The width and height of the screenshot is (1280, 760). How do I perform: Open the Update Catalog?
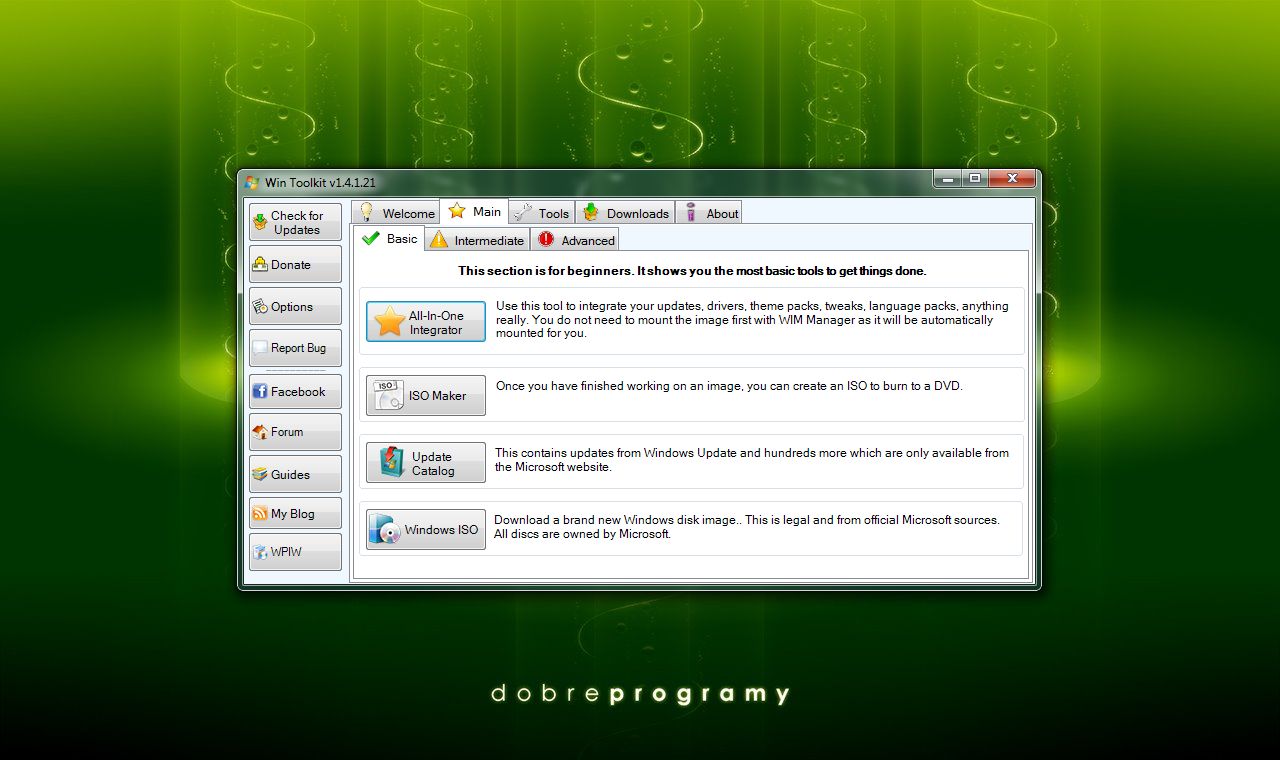426,463
